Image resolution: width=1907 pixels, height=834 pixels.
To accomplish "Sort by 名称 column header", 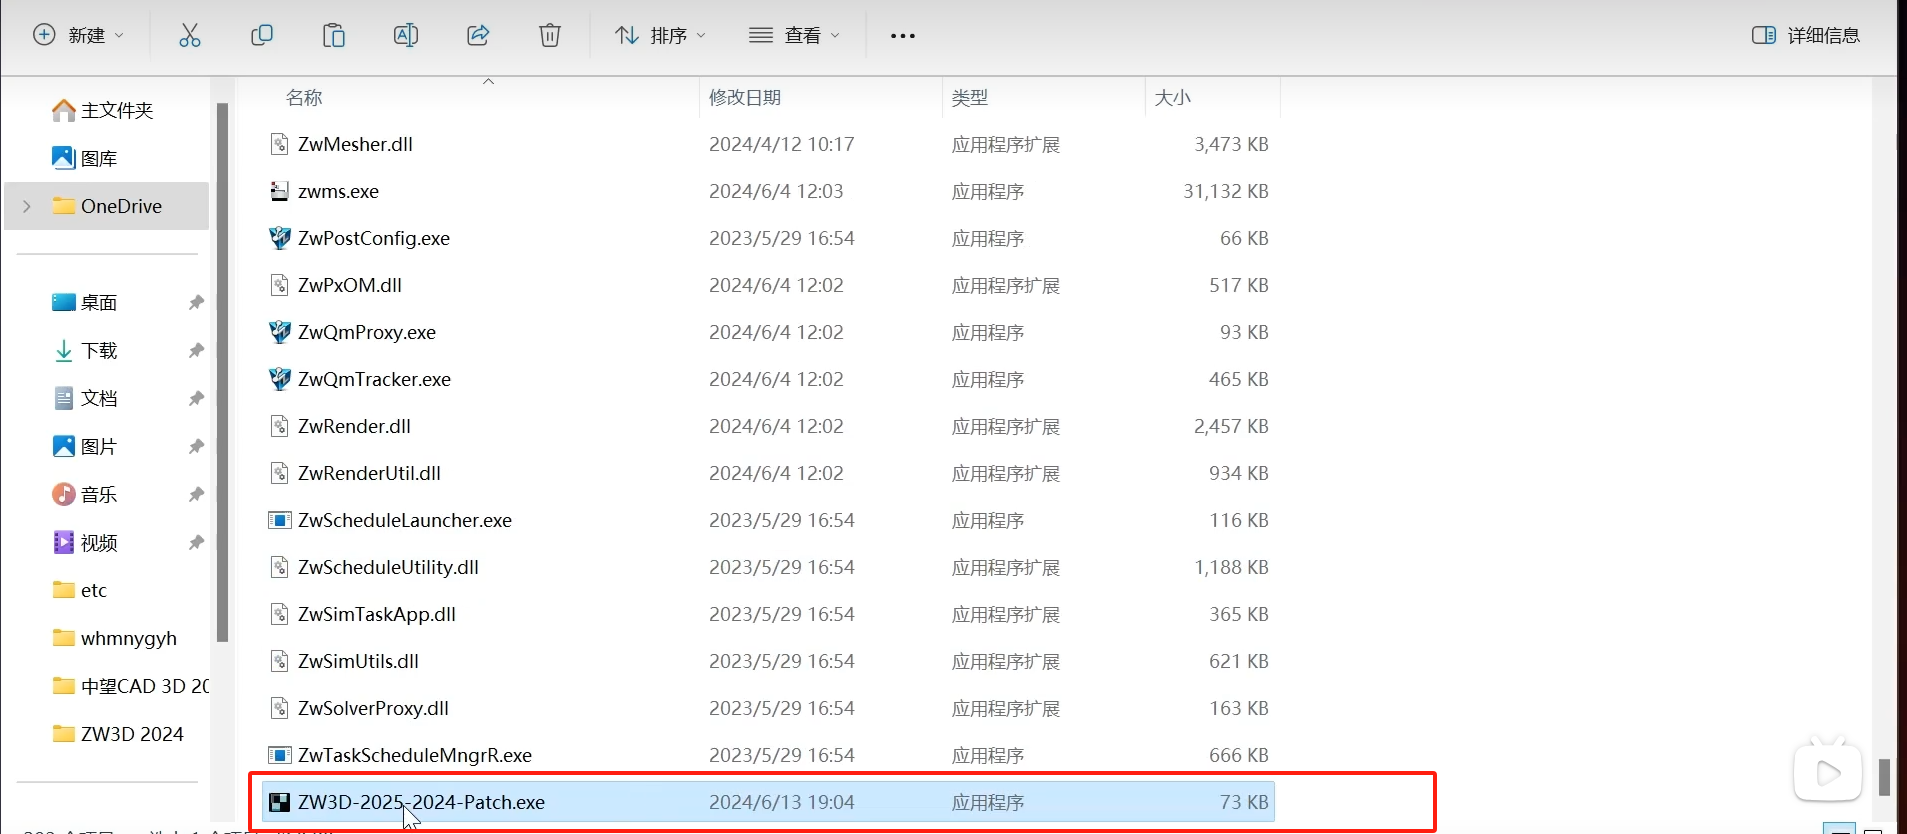I will pyautogui.click(x=304, y=97).
